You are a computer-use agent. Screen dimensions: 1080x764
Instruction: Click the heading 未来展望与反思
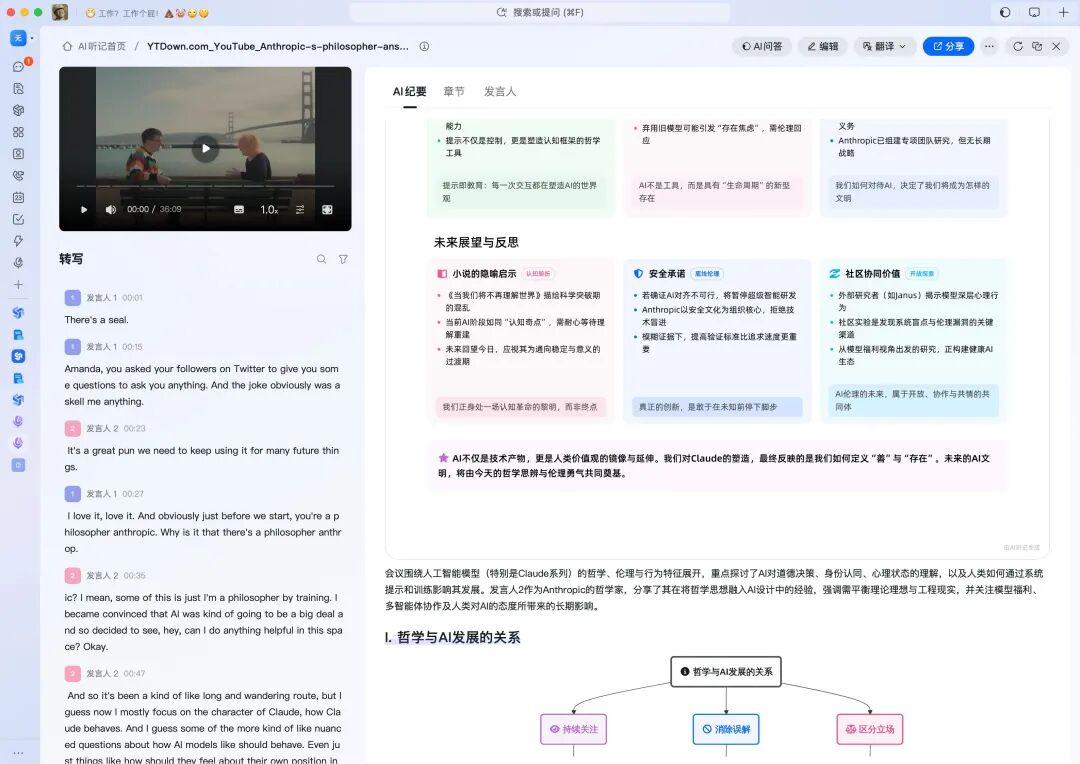tap(476, 242)
